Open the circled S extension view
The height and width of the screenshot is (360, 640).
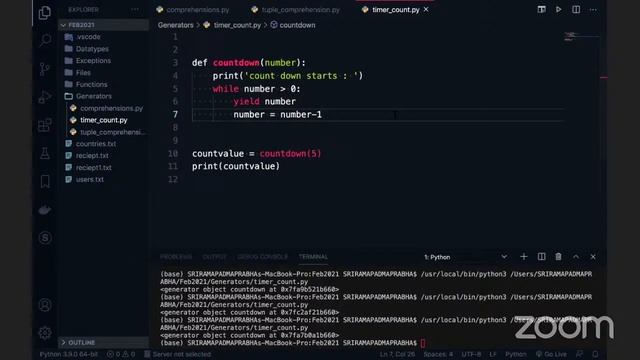[45, 238]
